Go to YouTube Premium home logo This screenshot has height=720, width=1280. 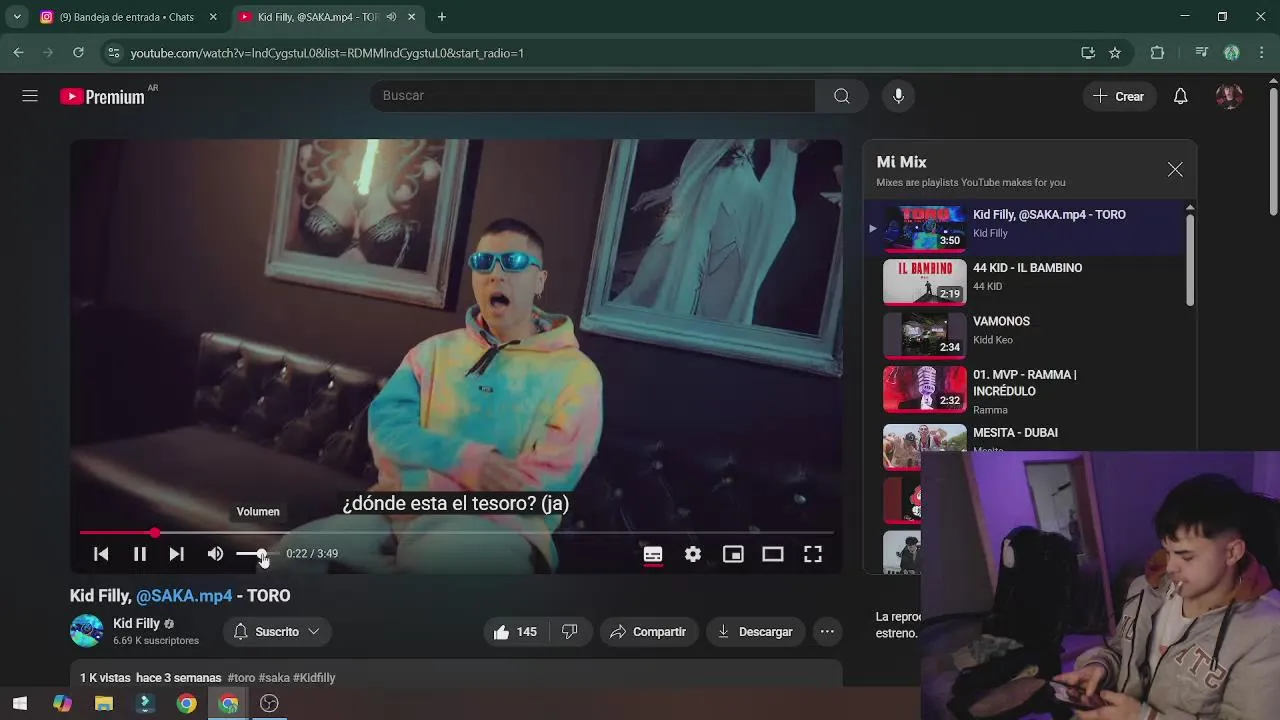(x=103, y=96)
